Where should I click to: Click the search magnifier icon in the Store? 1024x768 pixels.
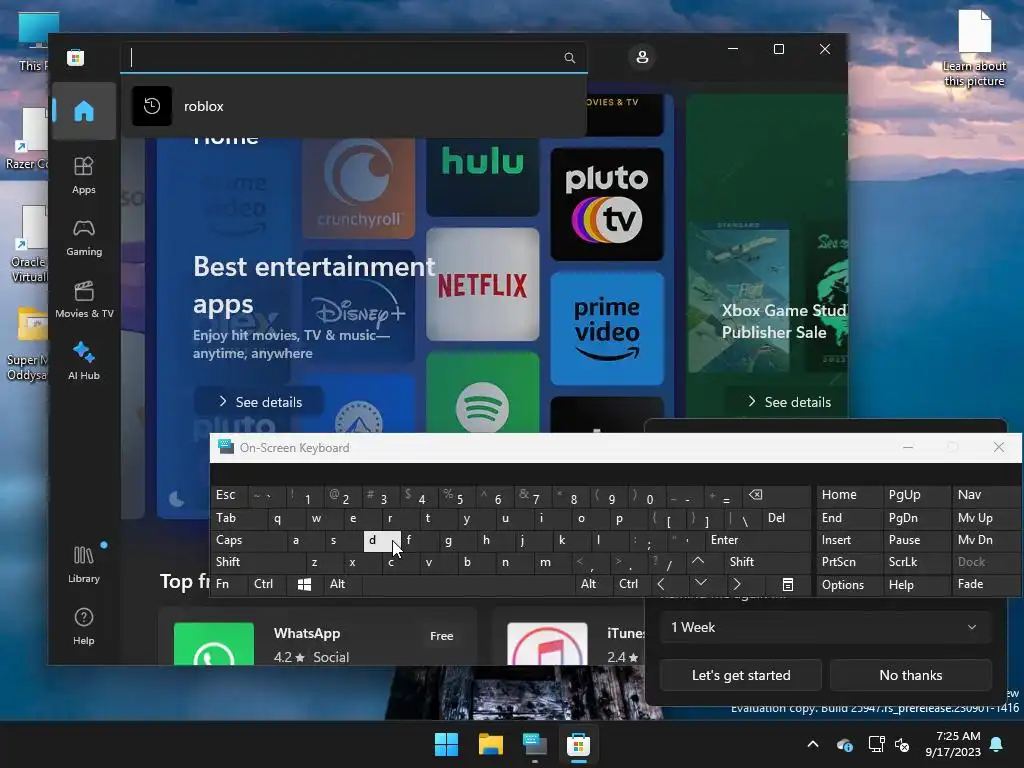569,58
